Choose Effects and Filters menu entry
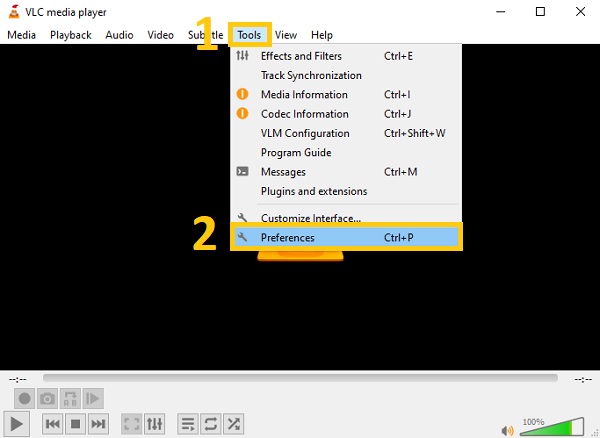 [x=346, y=56]
